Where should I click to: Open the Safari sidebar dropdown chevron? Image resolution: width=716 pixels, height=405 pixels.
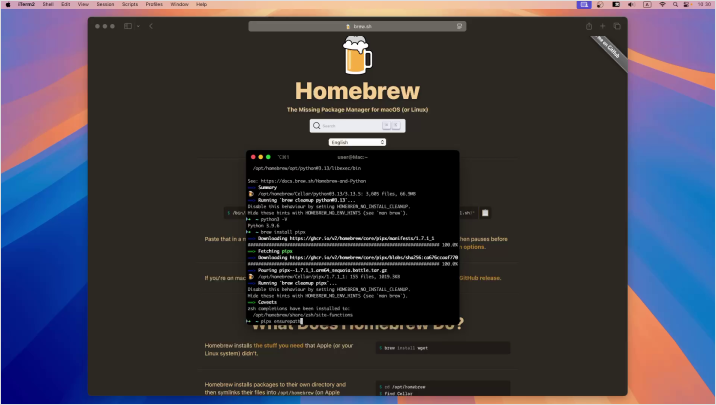pyautogui.click(x=138, y=26)
